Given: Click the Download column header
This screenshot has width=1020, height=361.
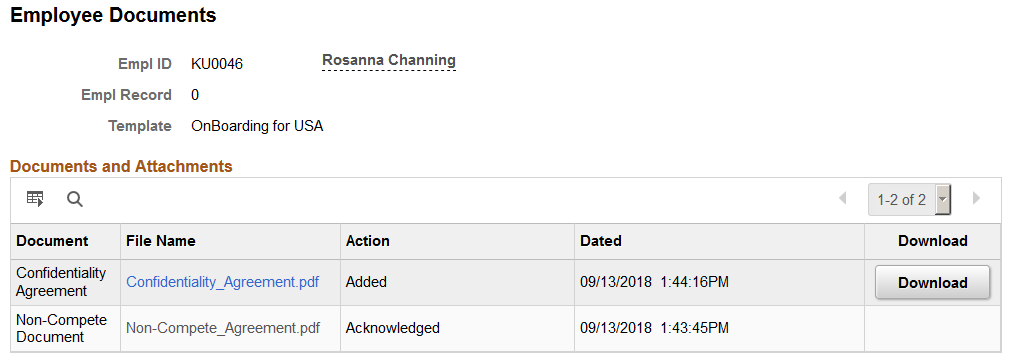Looking at the screenshot, I should [932, 241].
